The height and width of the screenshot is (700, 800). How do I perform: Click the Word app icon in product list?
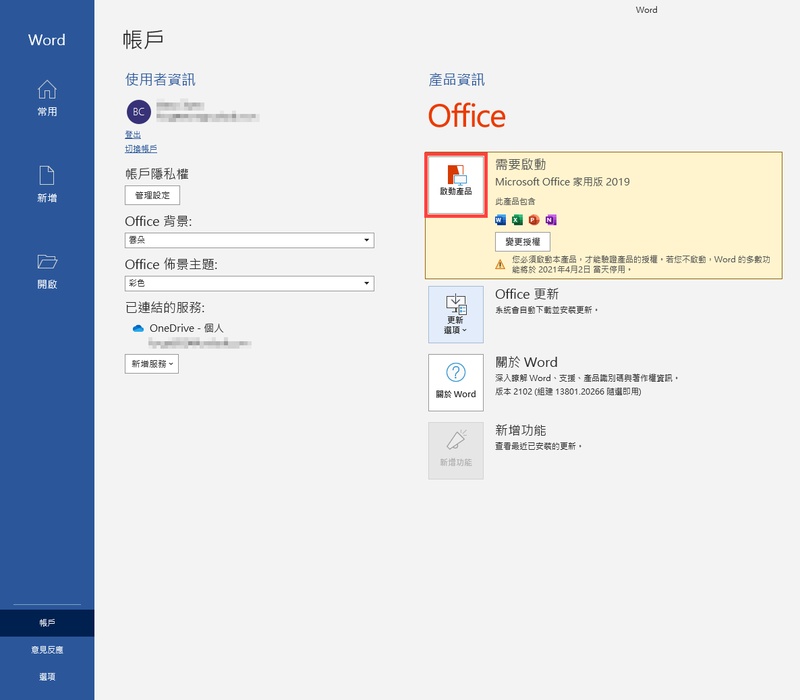[x=501, y=220]
